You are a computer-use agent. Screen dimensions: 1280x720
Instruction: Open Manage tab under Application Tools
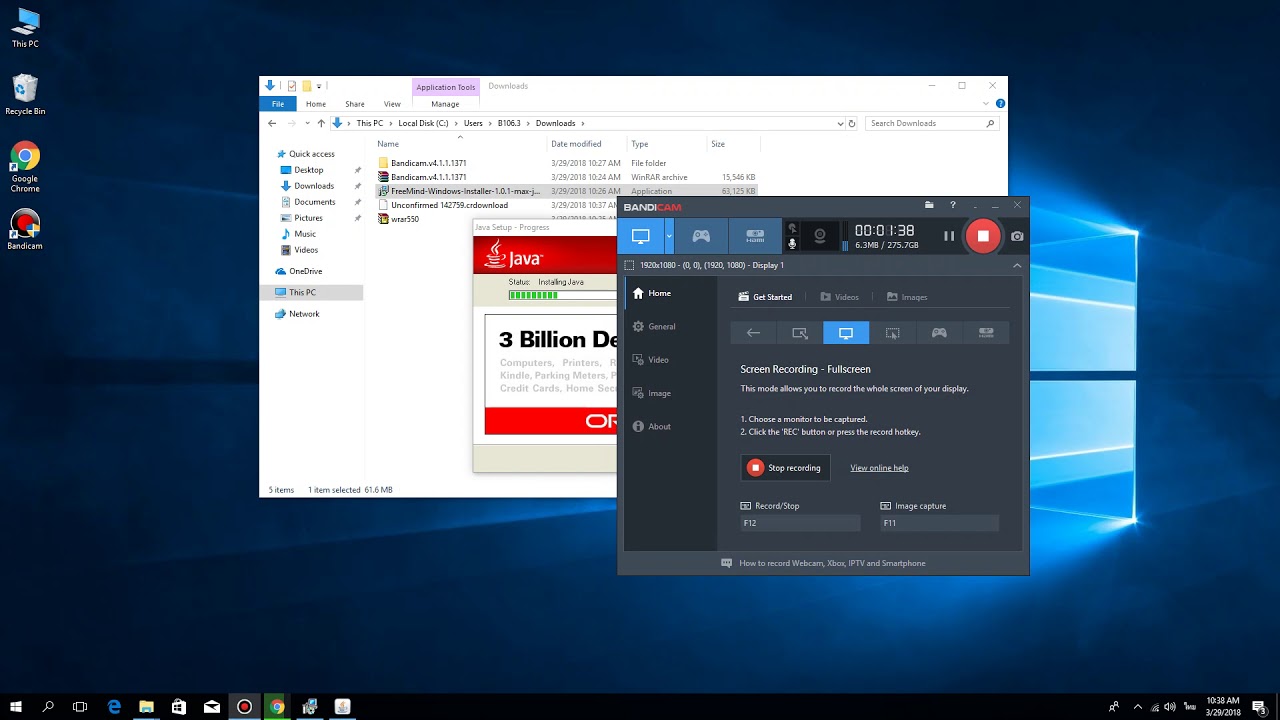coord(445,104)
